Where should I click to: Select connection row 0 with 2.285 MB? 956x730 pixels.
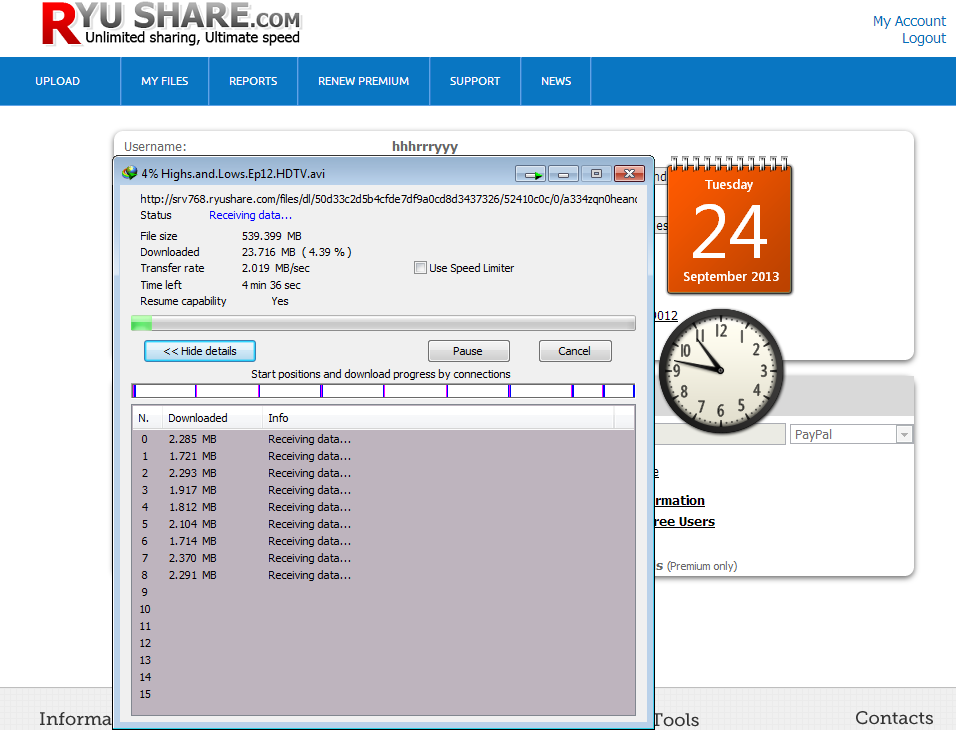pyautogui.click(x=383, y=439)
